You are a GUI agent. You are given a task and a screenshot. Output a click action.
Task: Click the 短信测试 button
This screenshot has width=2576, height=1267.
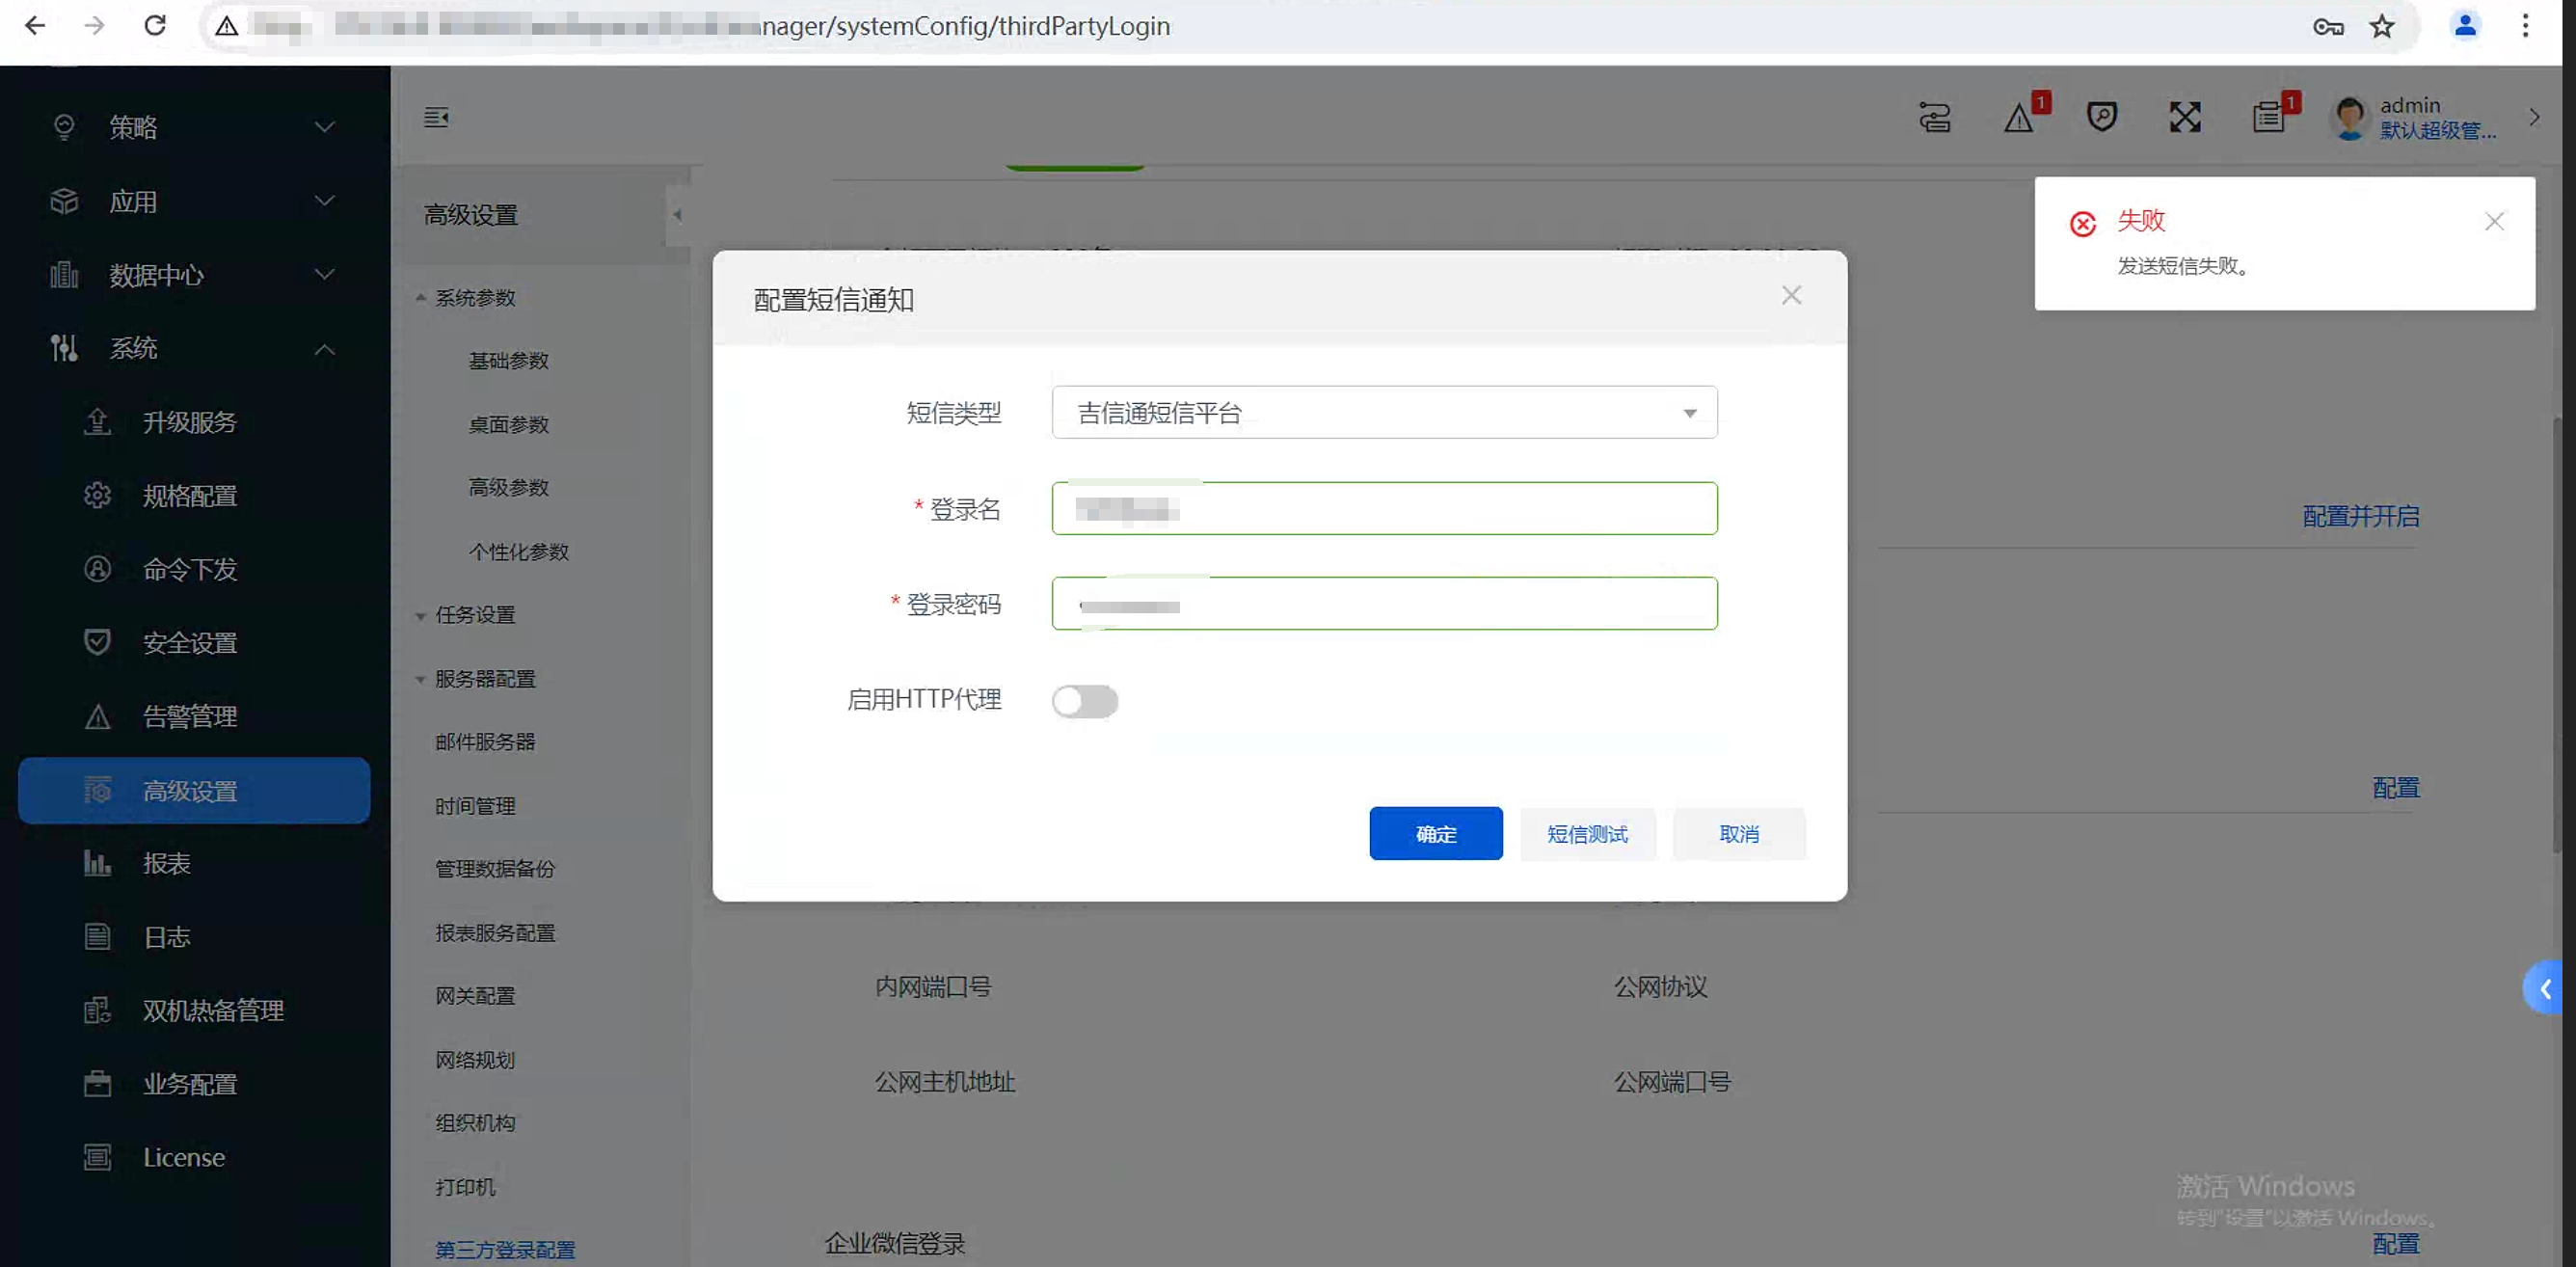1586,834
